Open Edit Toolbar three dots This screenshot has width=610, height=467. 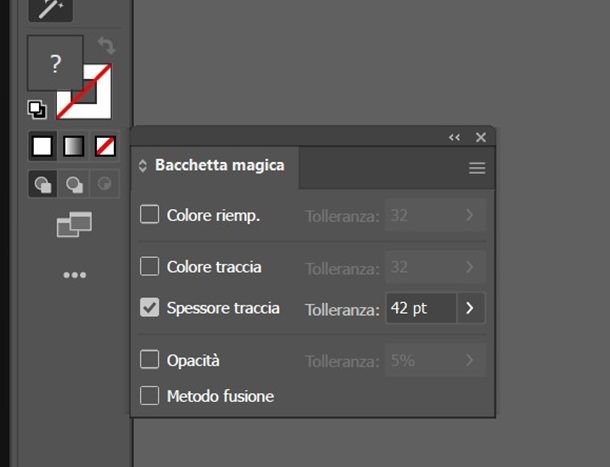[x=74, y=275]
